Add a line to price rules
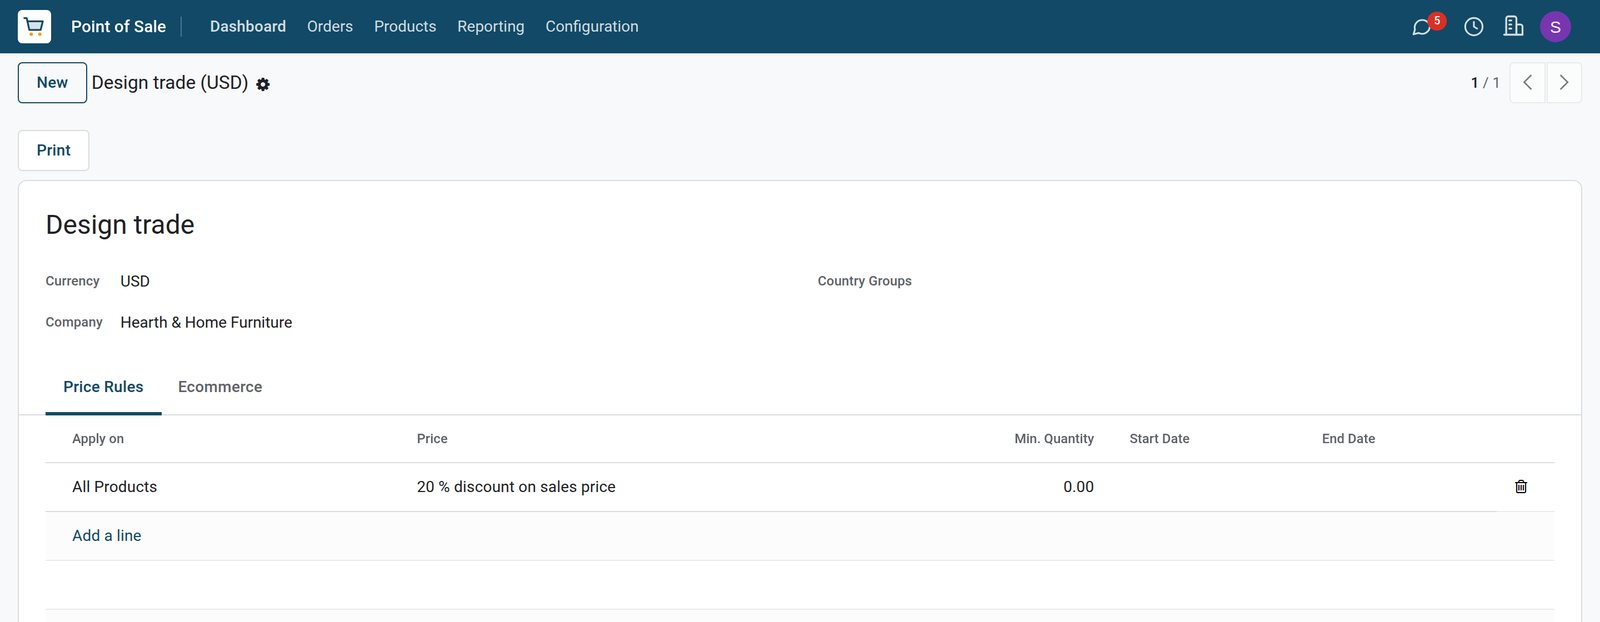The width and height of the screenshot is (1600, 622). click(107, 536)
